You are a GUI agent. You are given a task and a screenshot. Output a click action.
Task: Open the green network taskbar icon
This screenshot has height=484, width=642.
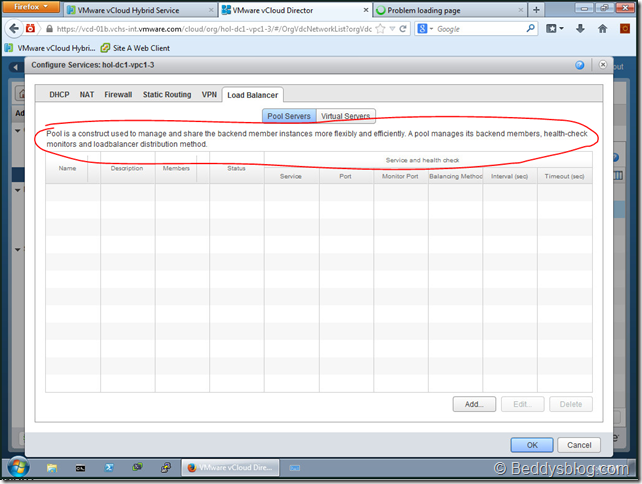(138, 467)
